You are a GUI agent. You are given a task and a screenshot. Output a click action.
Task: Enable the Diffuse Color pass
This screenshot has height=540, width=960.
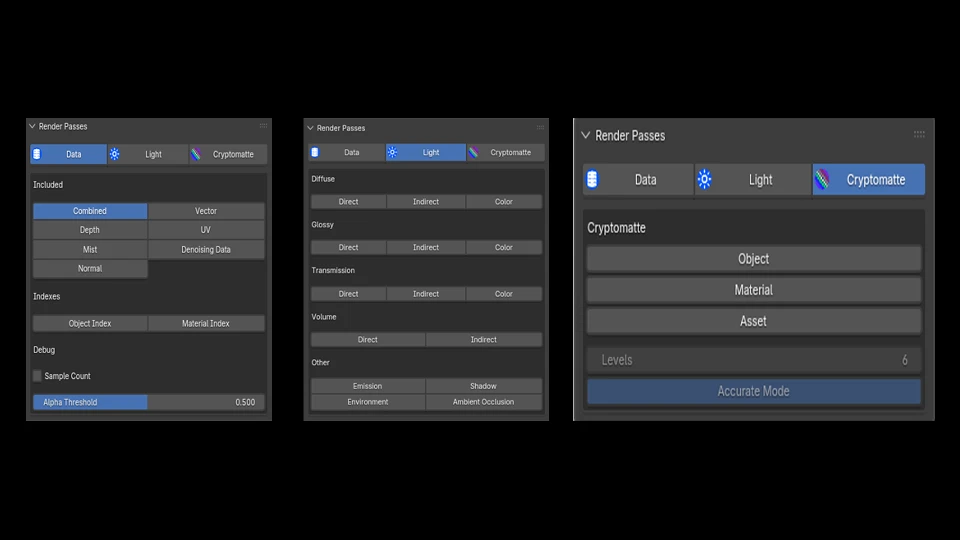click(504, 201)
